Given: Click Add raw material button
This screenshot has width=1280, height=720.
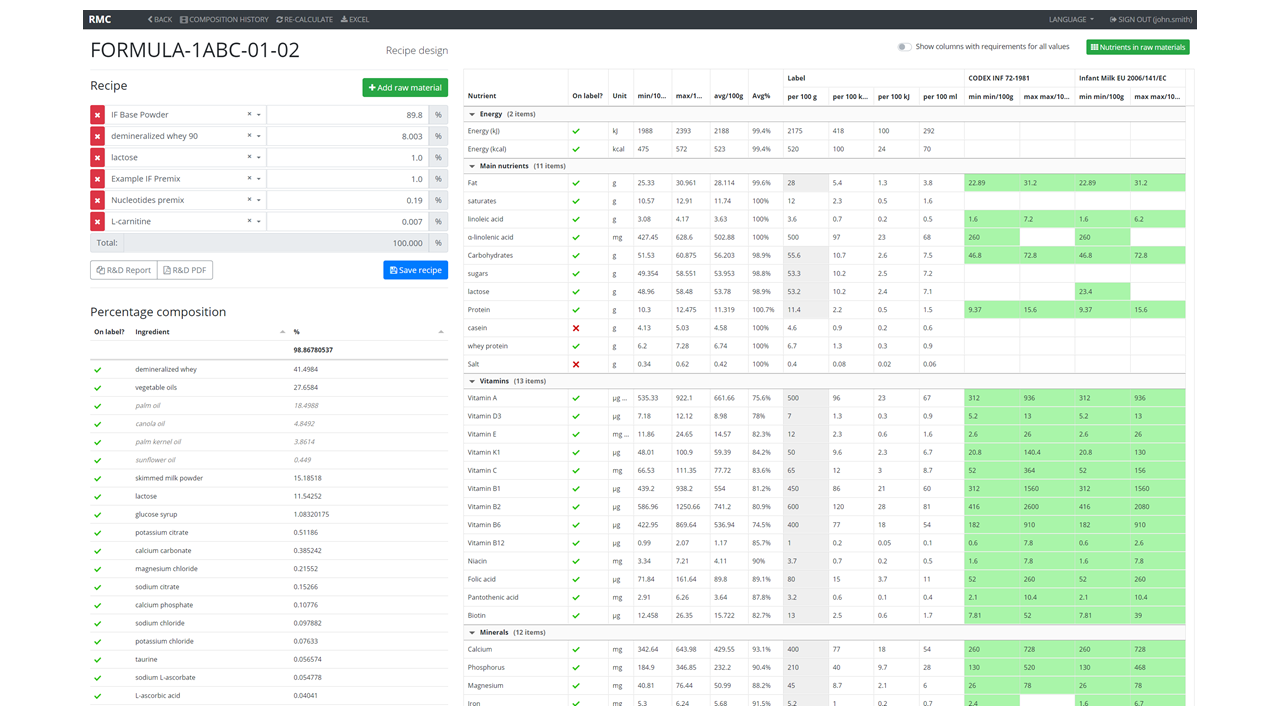Looking at the screenshot, I should click(x=405, y=88).
